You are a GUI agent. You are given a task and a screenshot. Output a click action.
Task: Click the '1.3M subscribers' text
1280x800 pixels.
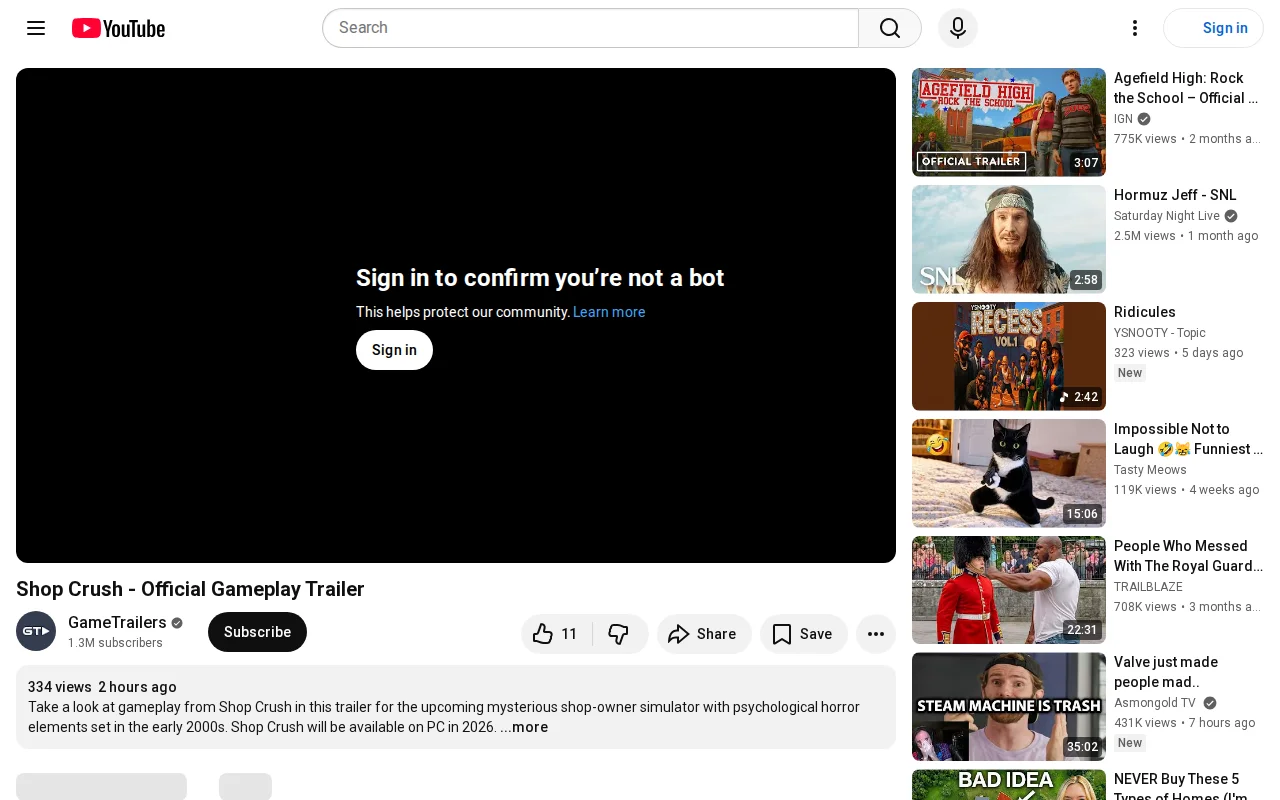[x=115, y=643]
